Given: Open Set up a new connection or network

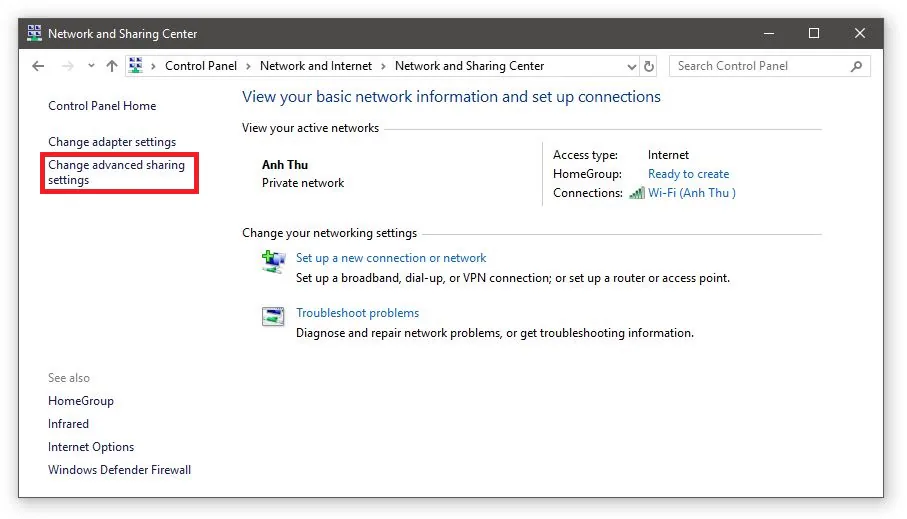Looking at the screenshot, I should [x=391, y=258].
